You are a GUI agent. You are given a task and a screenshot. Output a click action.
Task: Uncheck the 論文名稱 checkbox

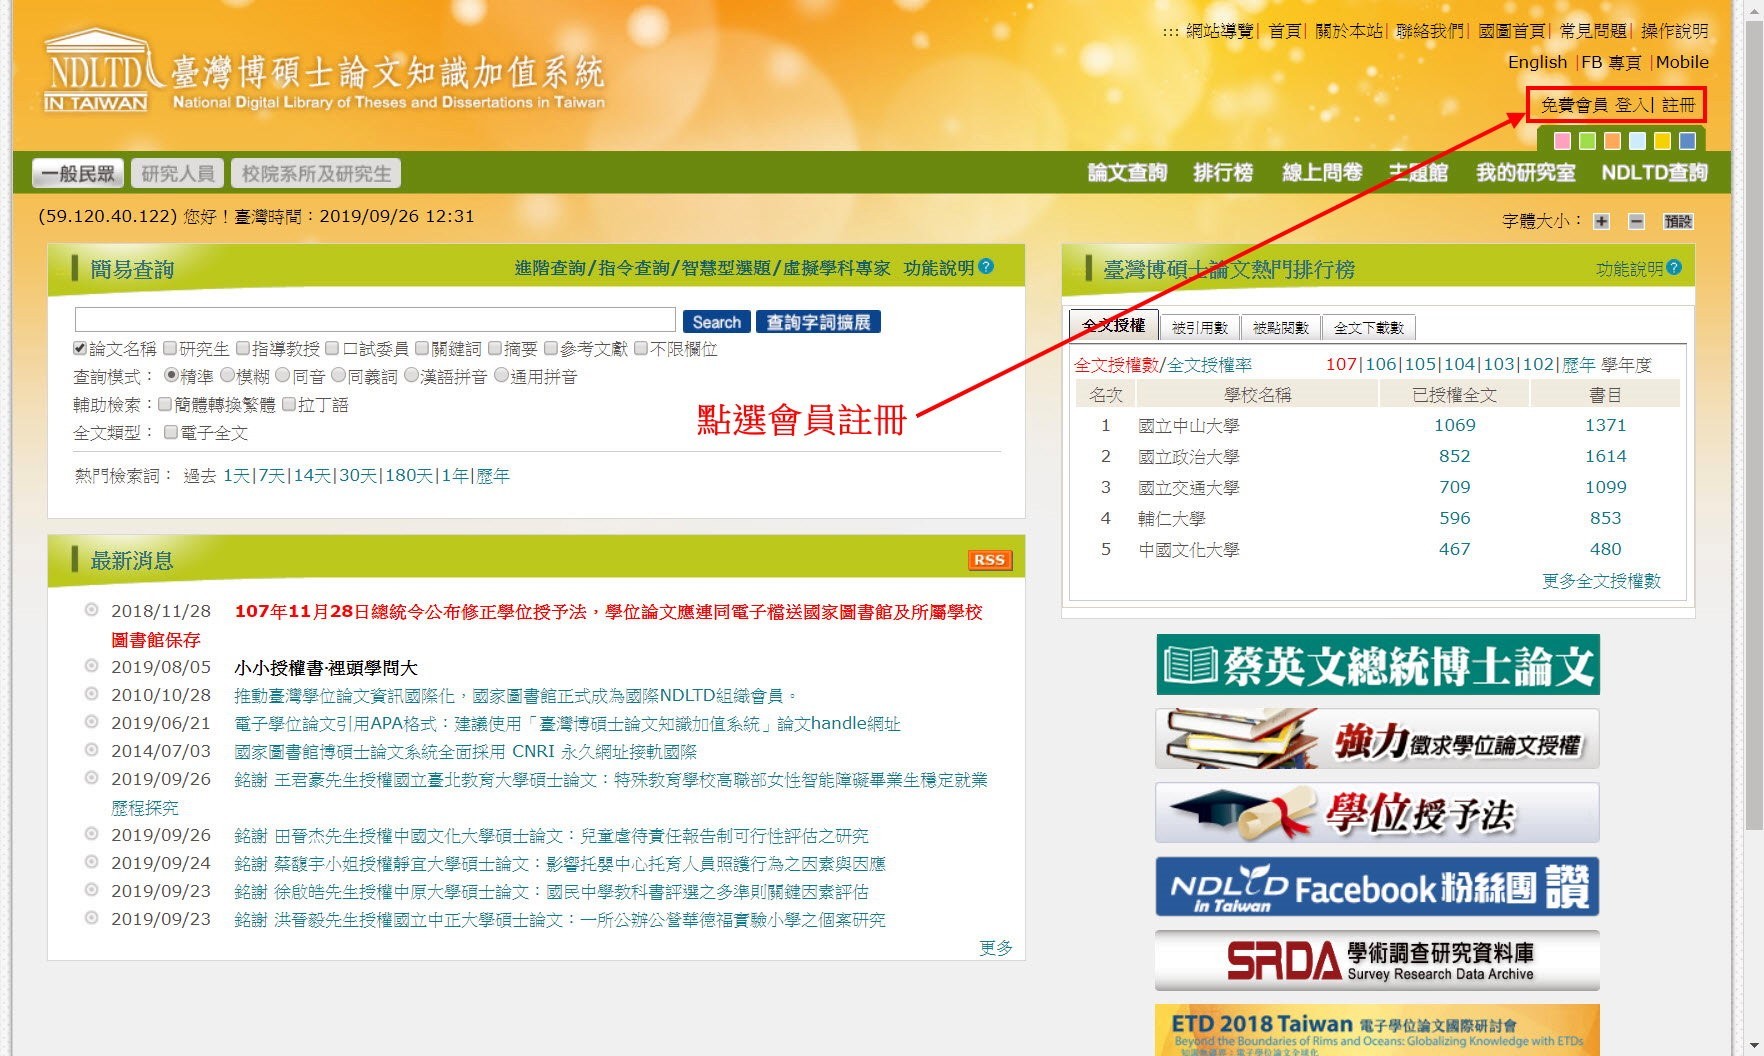pos(80,348)
